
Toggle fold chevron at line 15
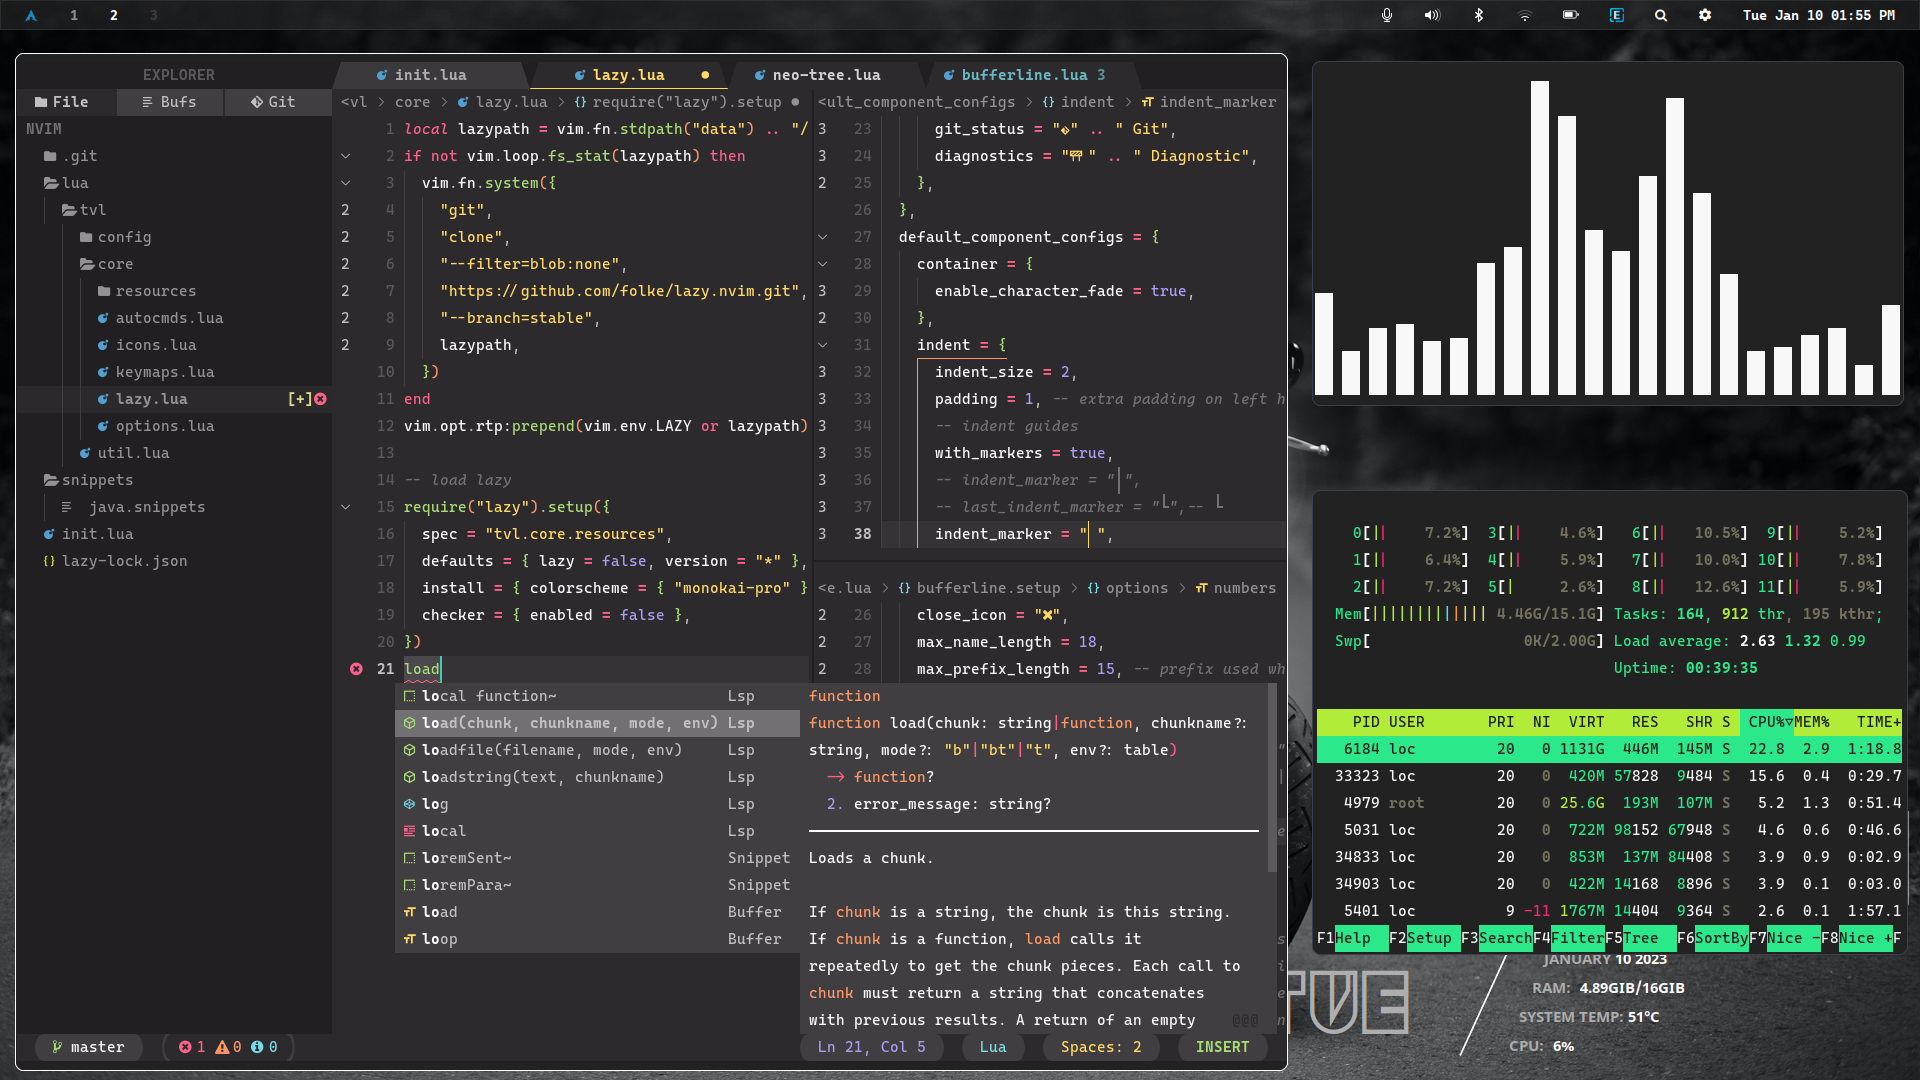coord(346,507)
